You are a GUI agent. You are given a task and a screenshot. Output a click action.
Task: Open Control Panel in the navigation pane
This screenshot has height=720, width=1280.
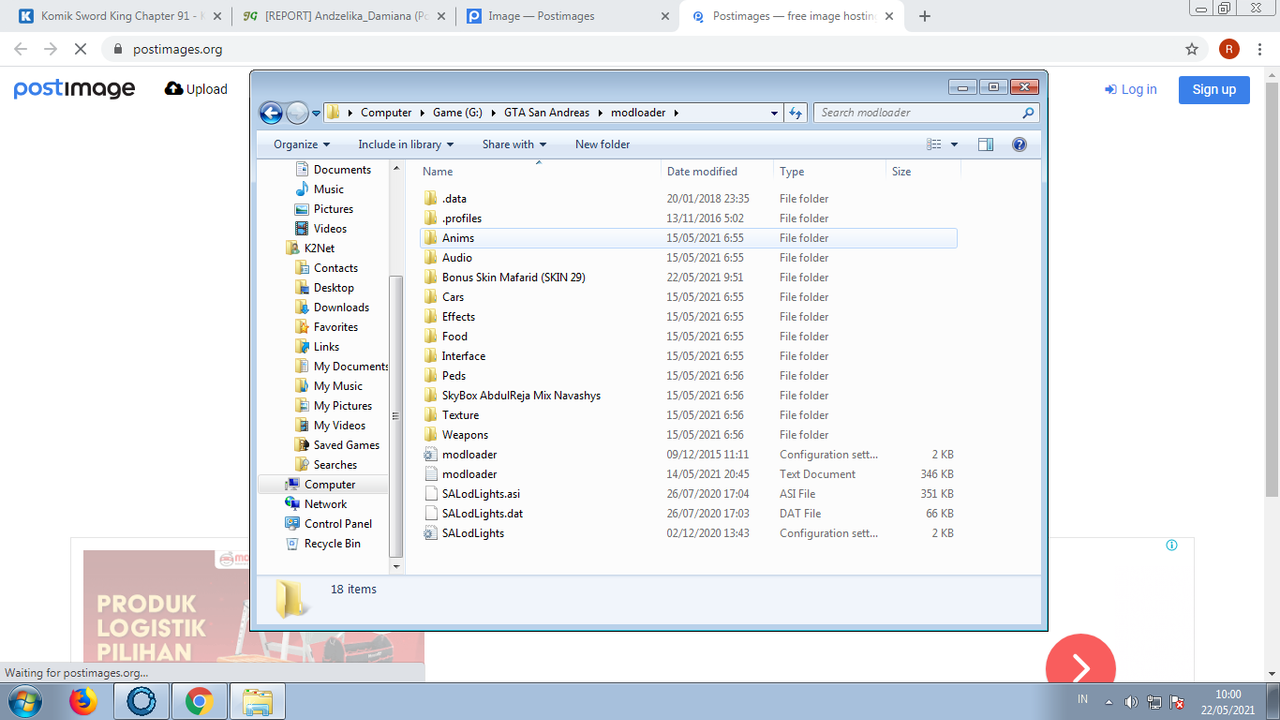click(338, 524)
